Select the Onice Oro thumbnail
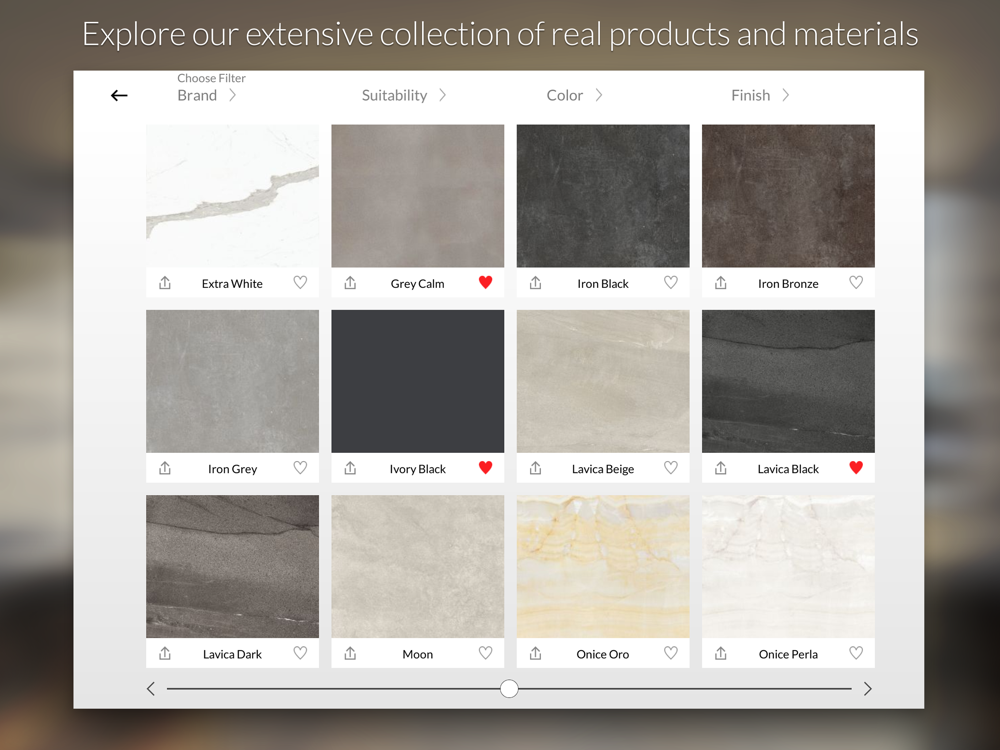Image resolution: width=1000 pixels, height=750 pixels. coord(603,566)
